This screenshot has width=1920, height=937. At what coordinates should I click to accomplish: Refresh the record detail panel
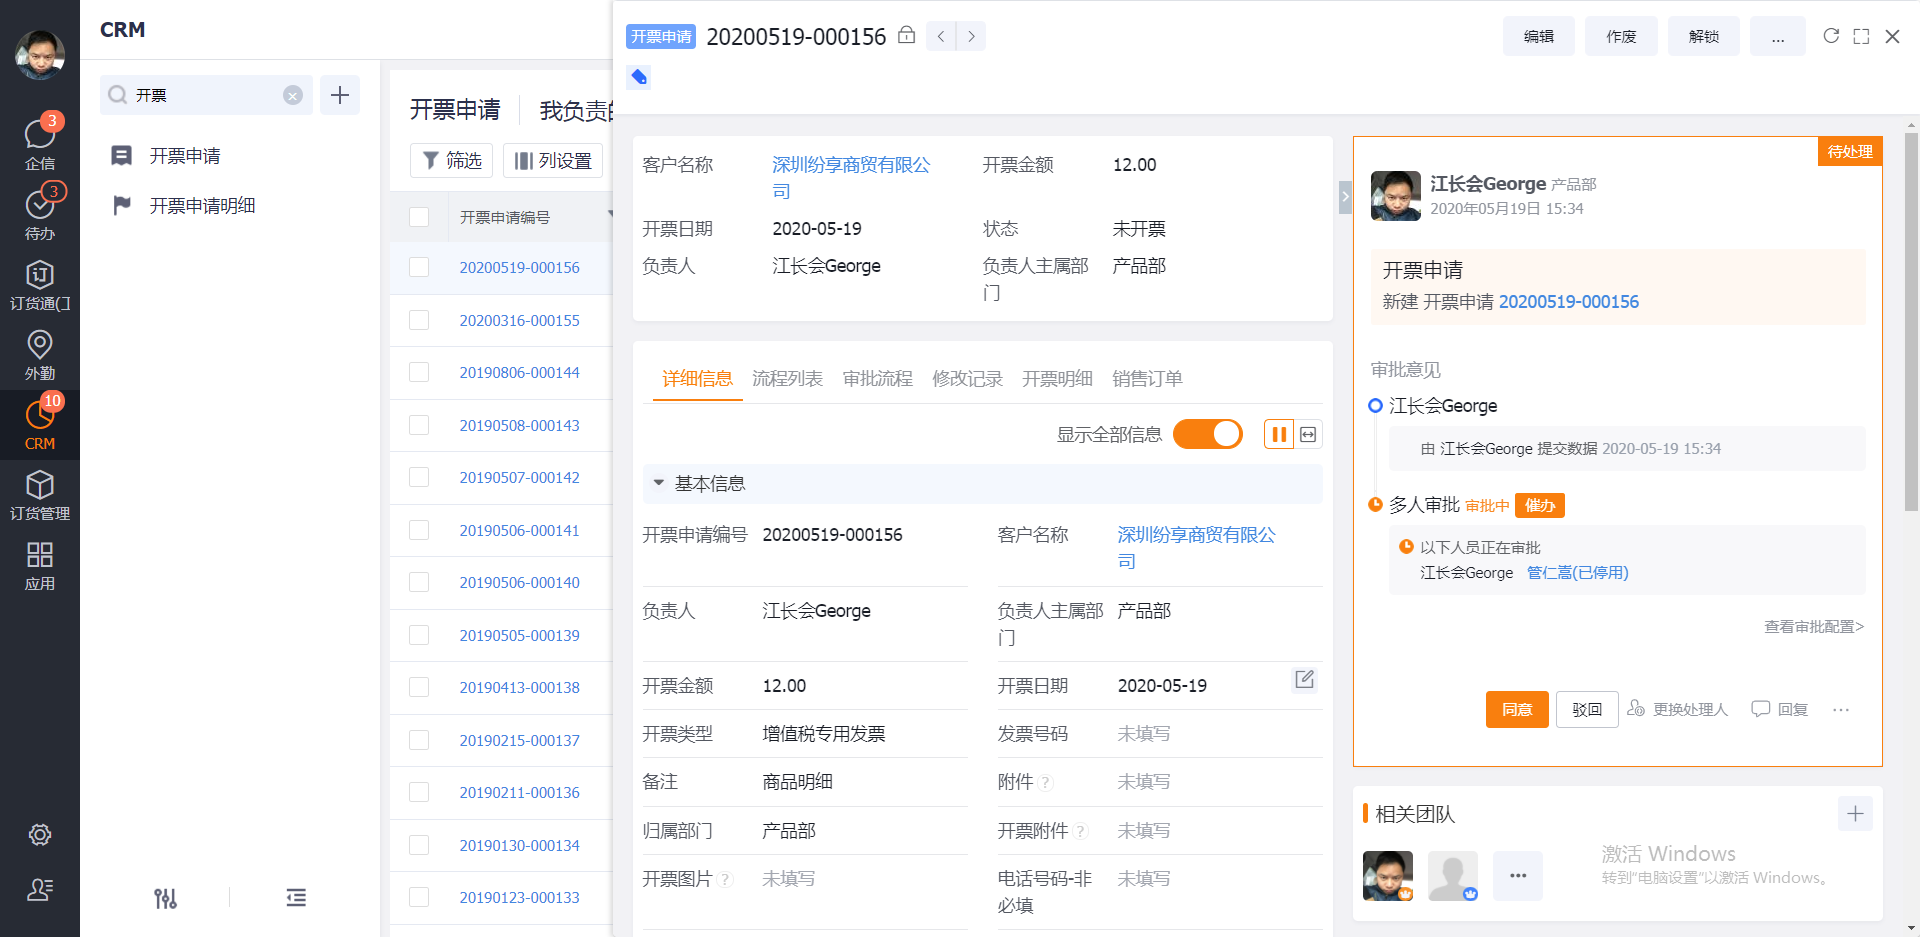click(x=1831, y=36)
